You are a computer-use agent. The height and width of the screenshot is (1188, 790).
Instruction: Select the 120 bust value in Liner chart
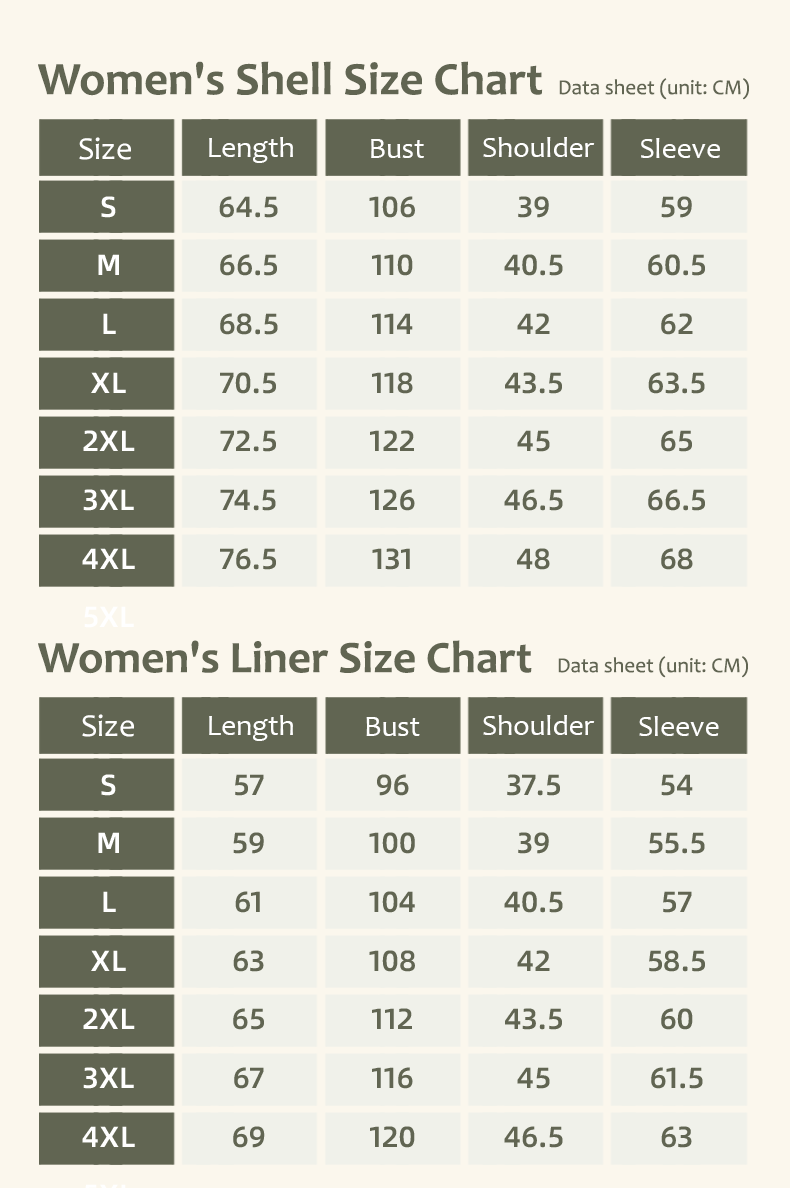click(x=392, y=1137)
